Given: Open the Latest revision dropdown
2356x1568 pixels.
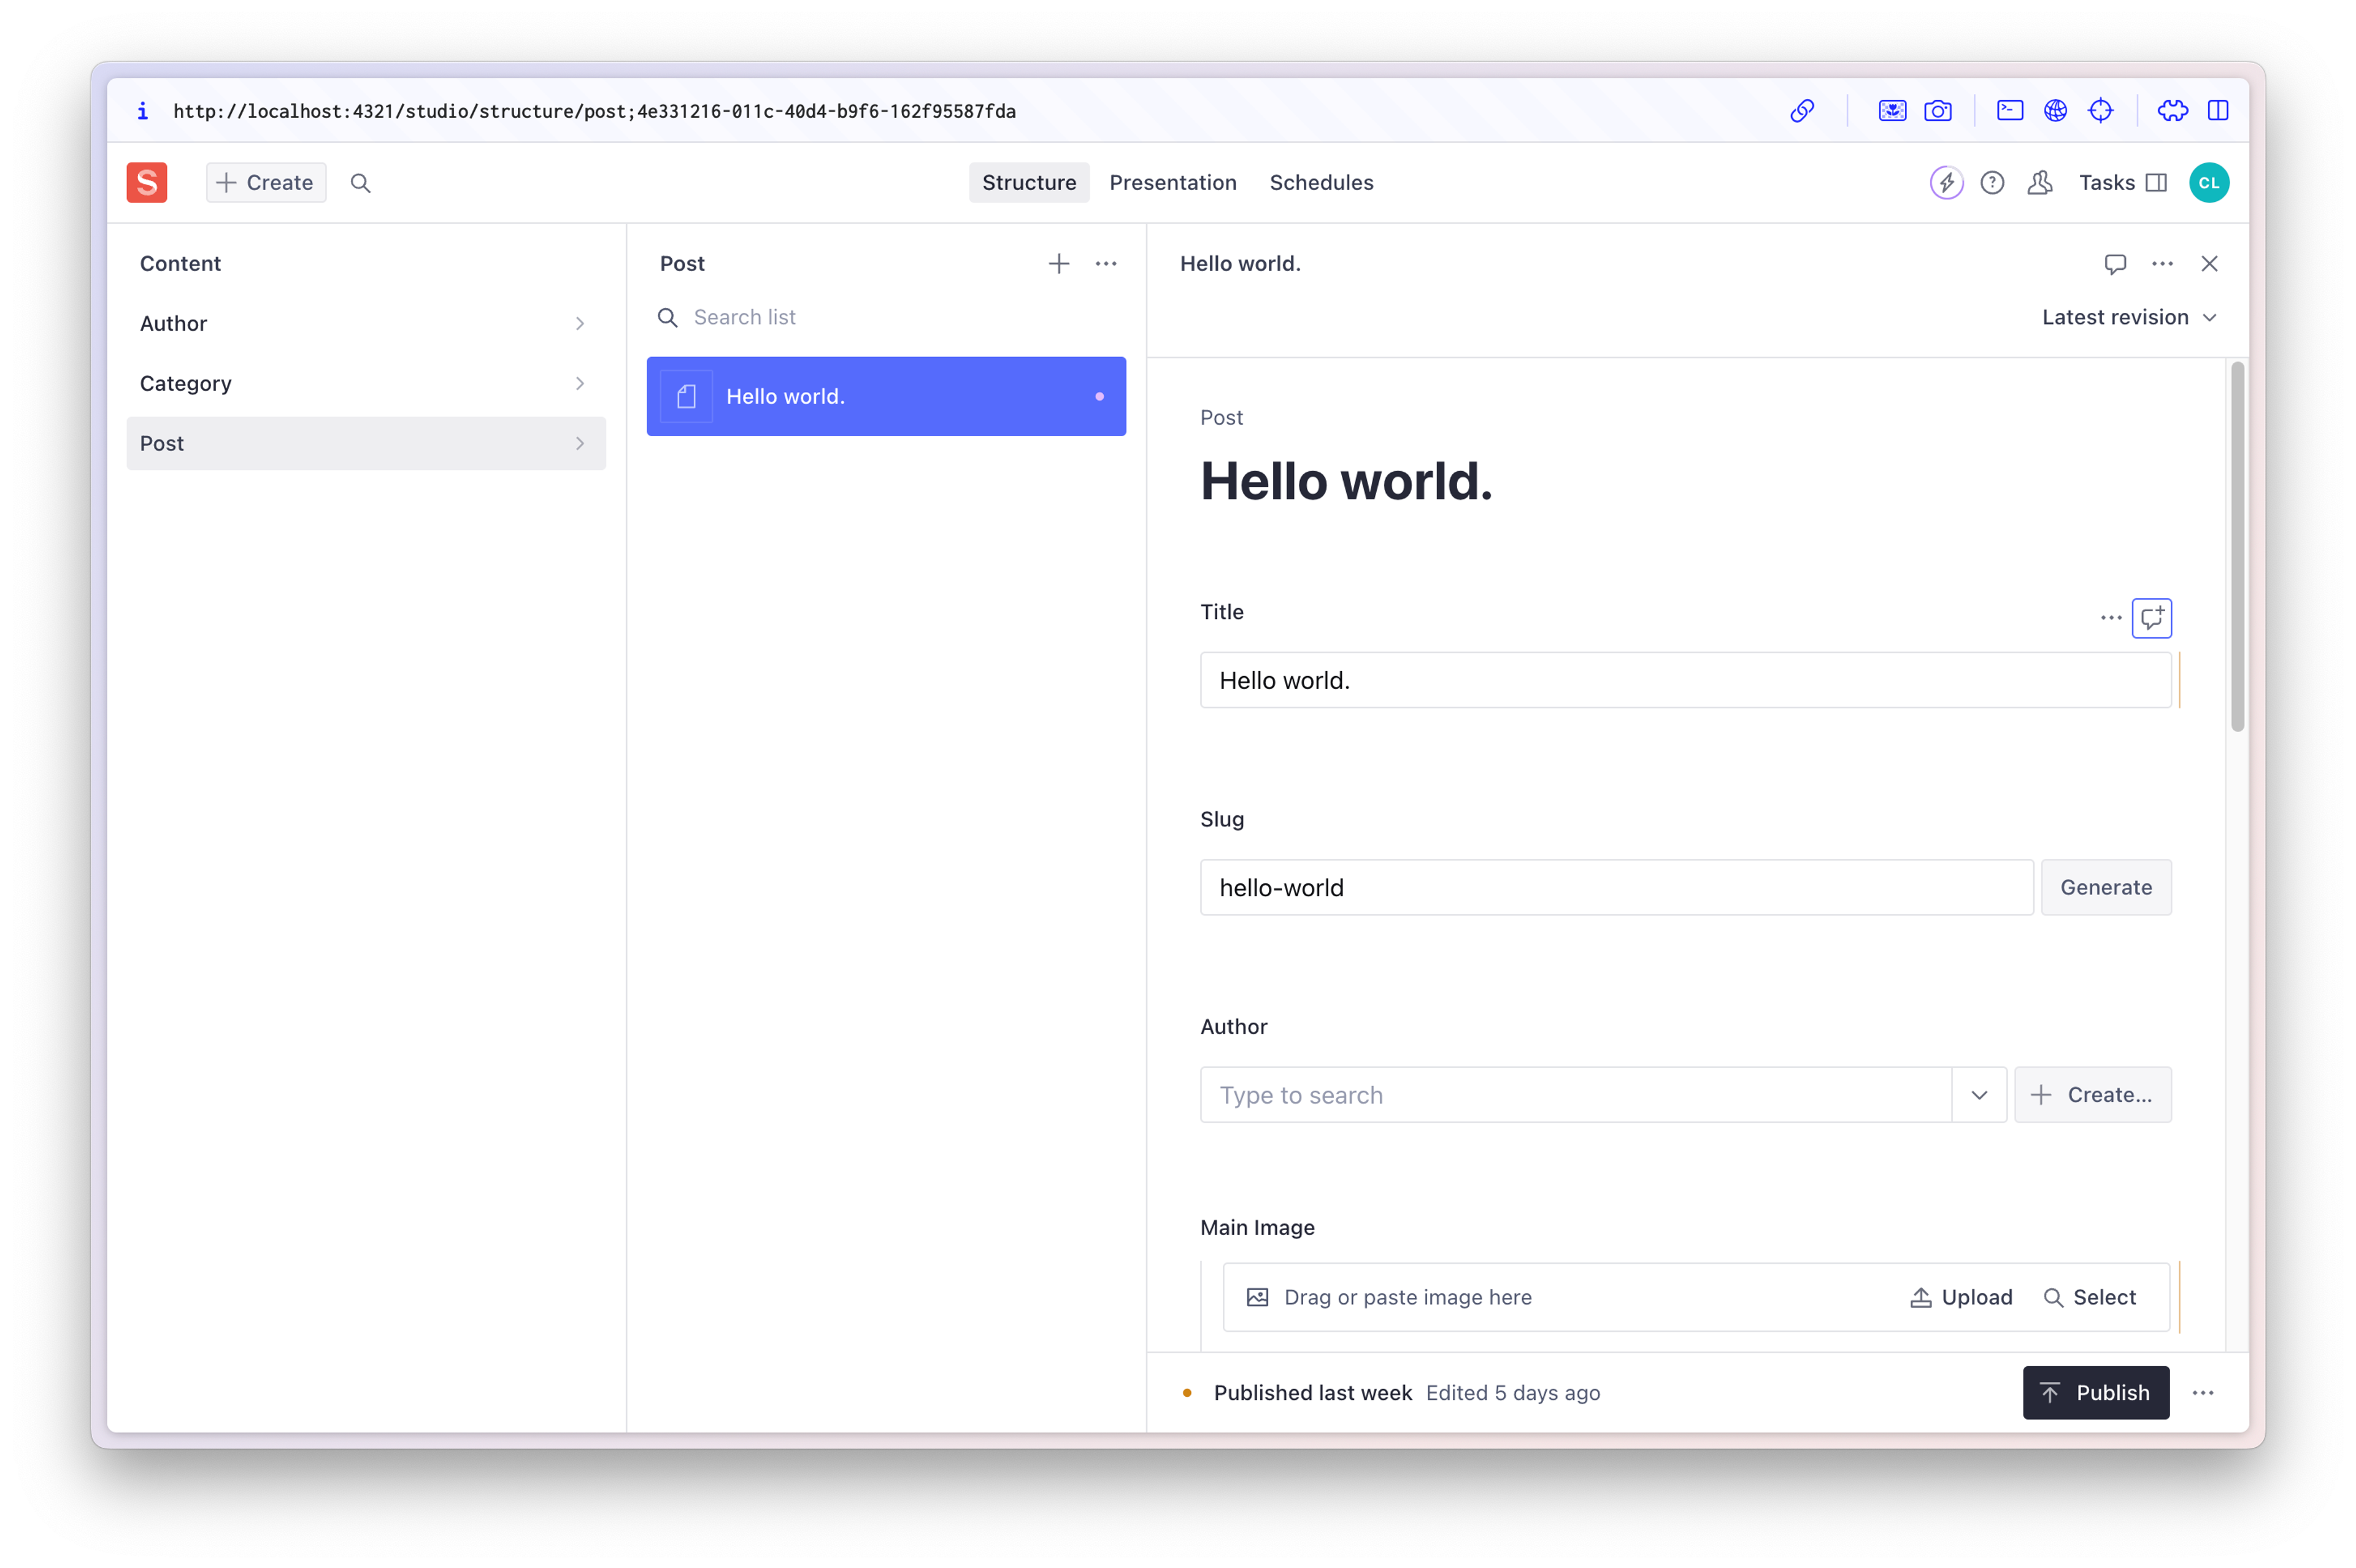Looking at the screenshot, I should coord(2128,318).
